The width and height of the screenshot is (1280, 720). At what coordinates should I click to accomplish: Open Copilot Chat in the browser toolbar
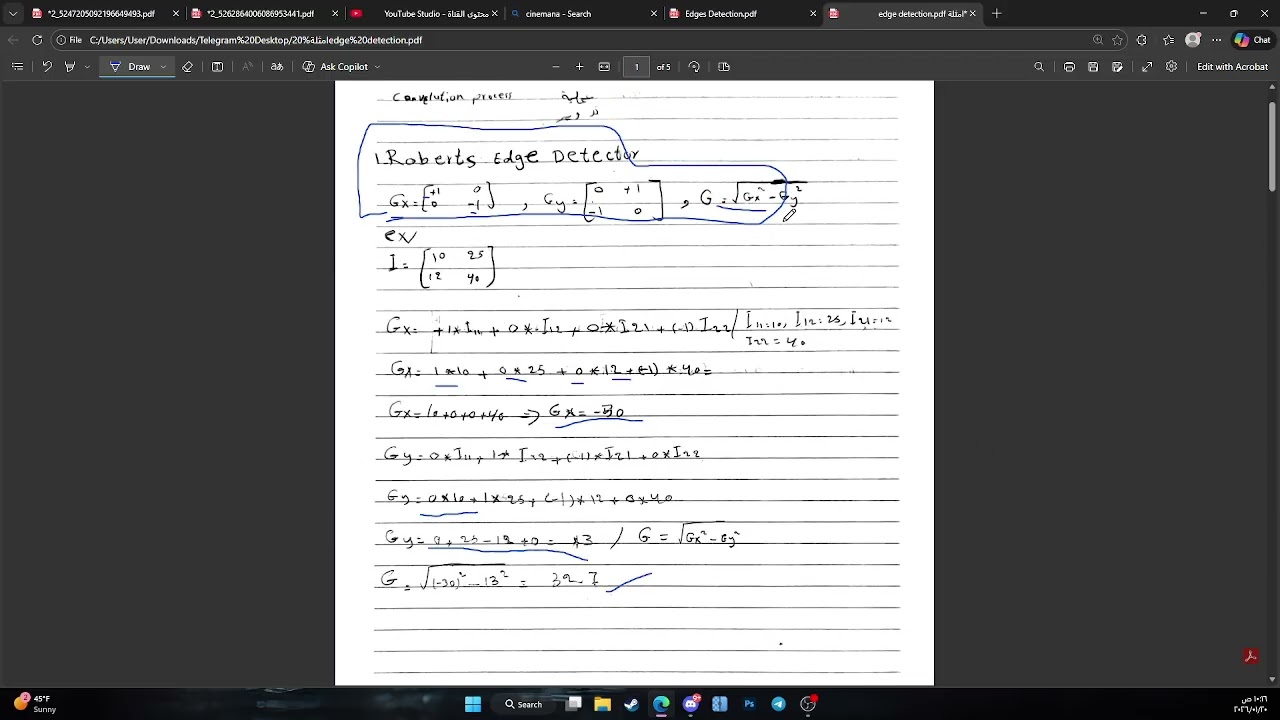click(1255, 40)
